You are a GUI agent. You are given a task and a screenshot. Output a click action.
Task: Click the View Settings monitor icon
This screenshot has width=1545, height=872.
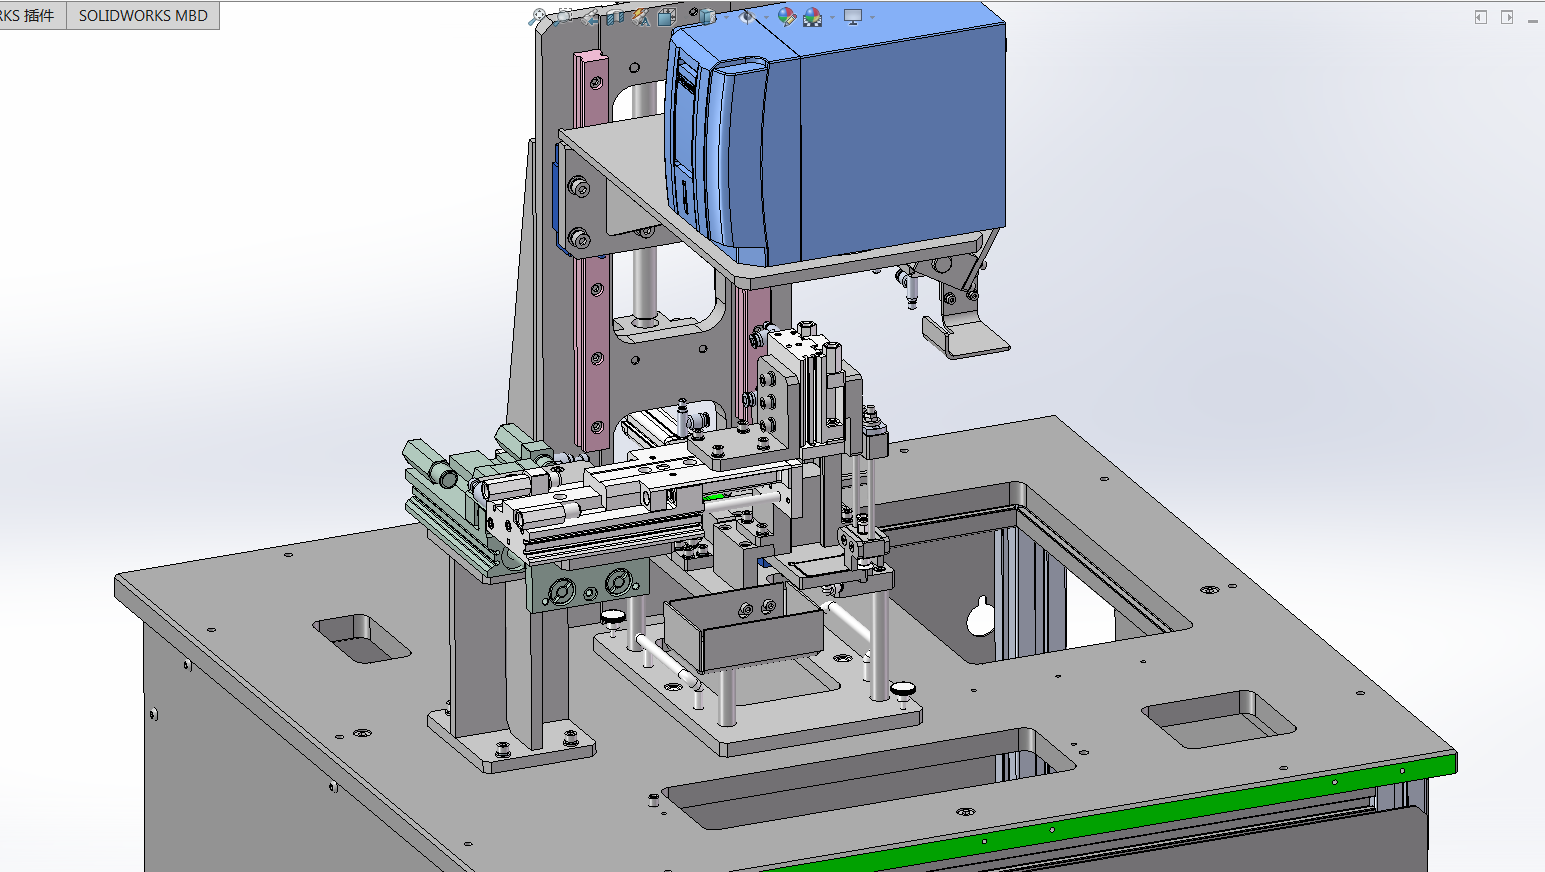click(853, 17)
